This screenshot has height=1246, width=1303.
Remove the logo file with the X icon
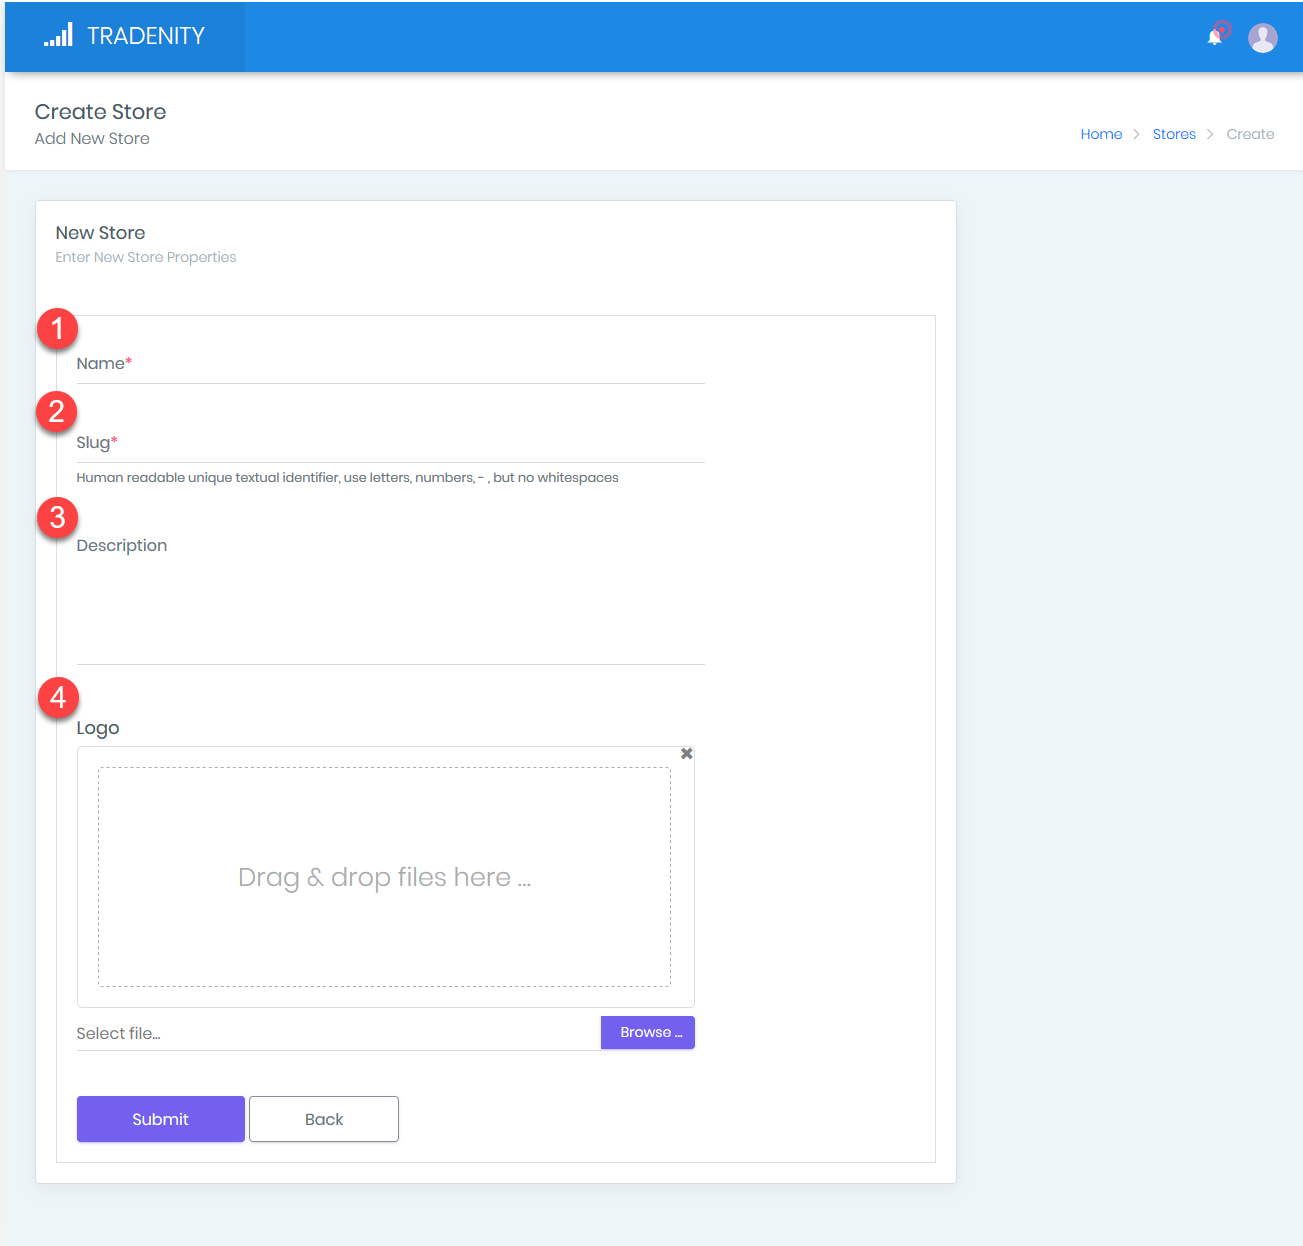(x=686, y=753)
